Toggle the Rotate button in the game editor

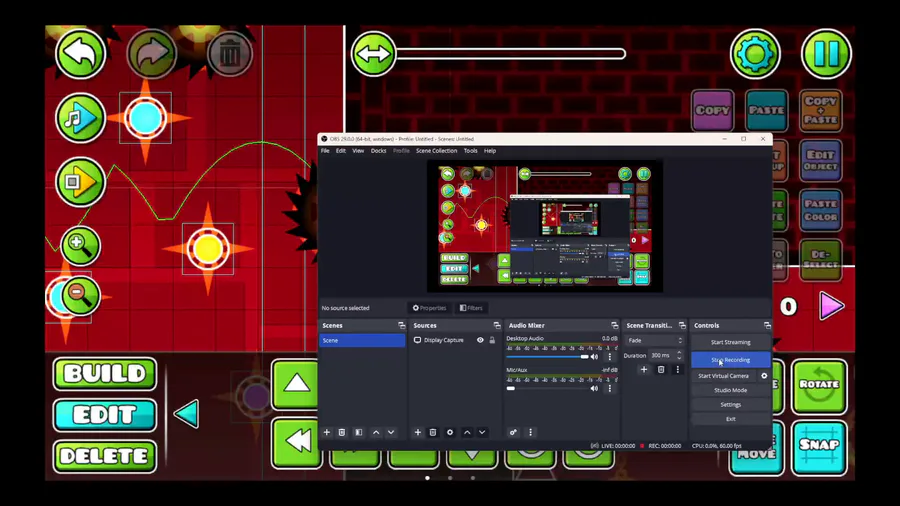coord(819,385)
